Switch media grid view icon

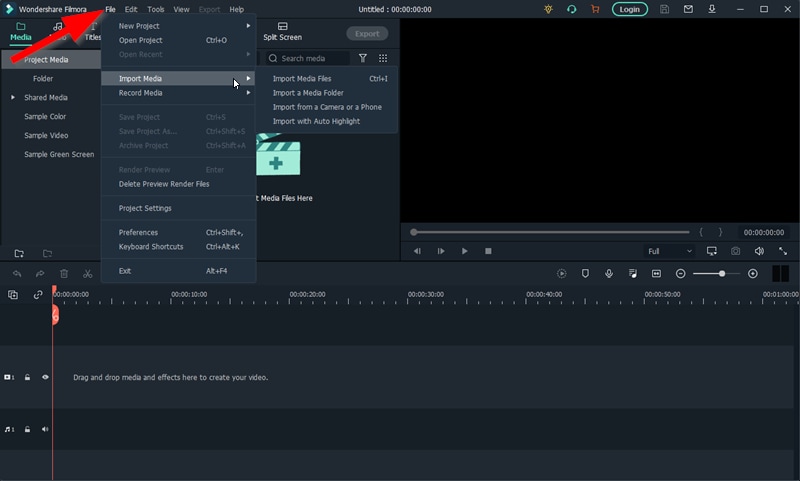pyautogui.click(x=383, y=58)
